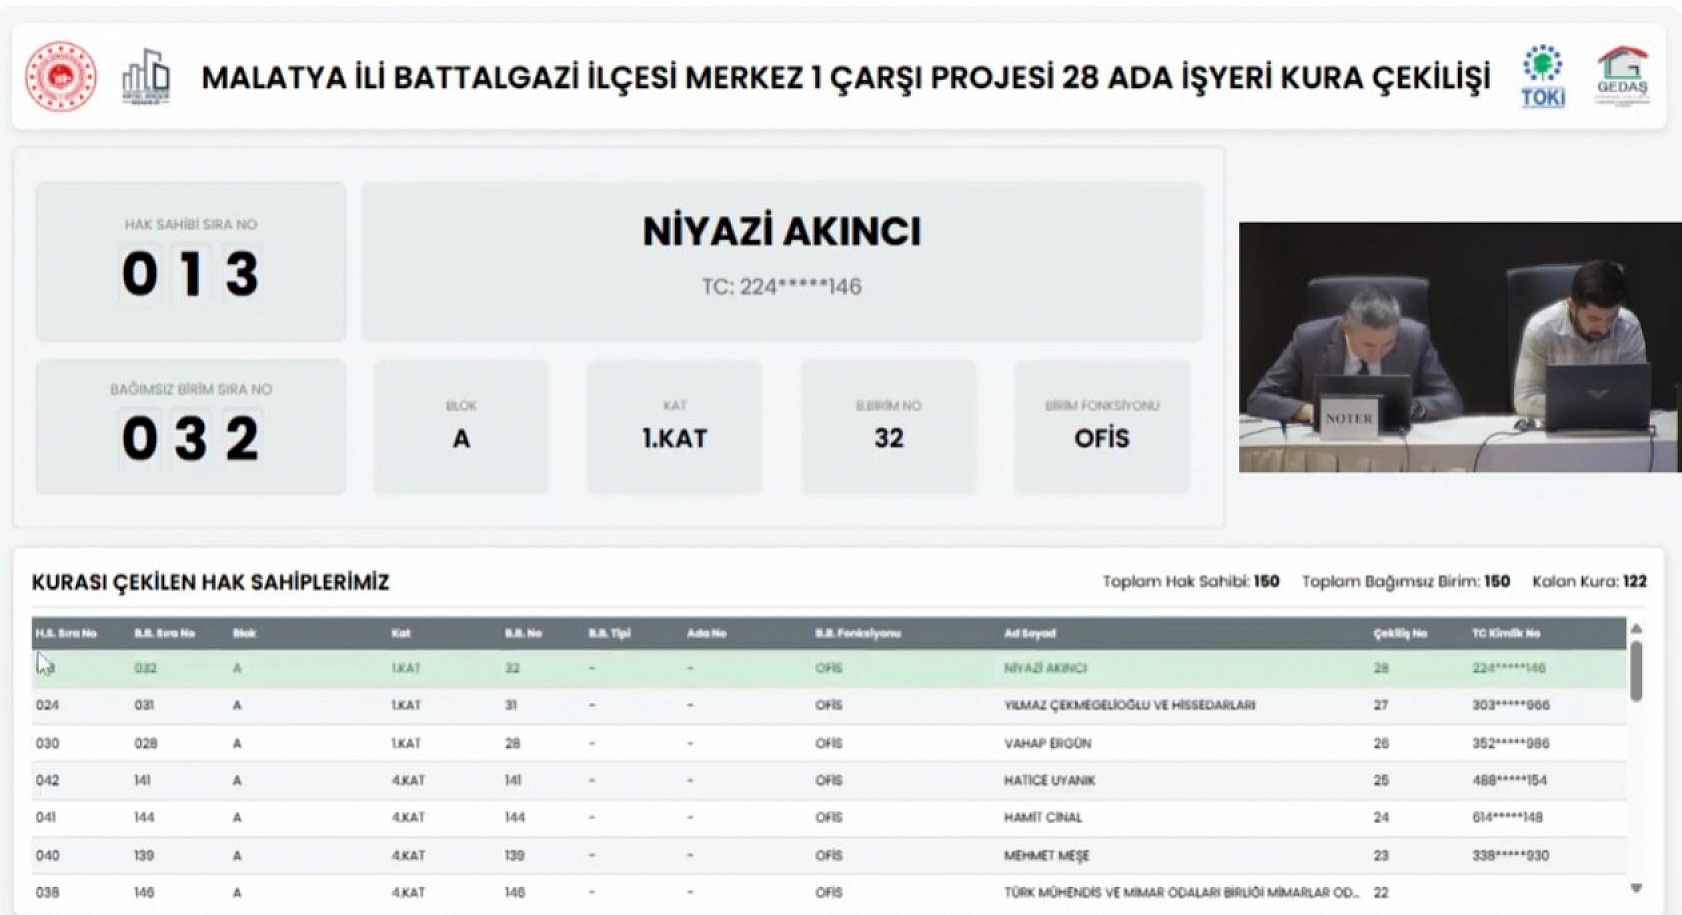Click the table scrollbar up arrow
This screenshot has height=915, width=1682.
(1636, 629)
